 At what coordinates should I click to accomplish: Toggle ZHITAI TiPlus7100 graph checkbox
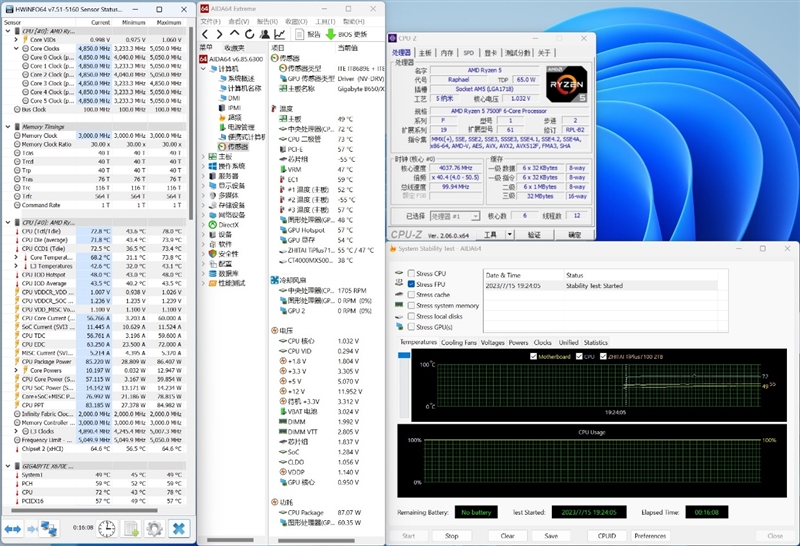(x=603, y=356)
